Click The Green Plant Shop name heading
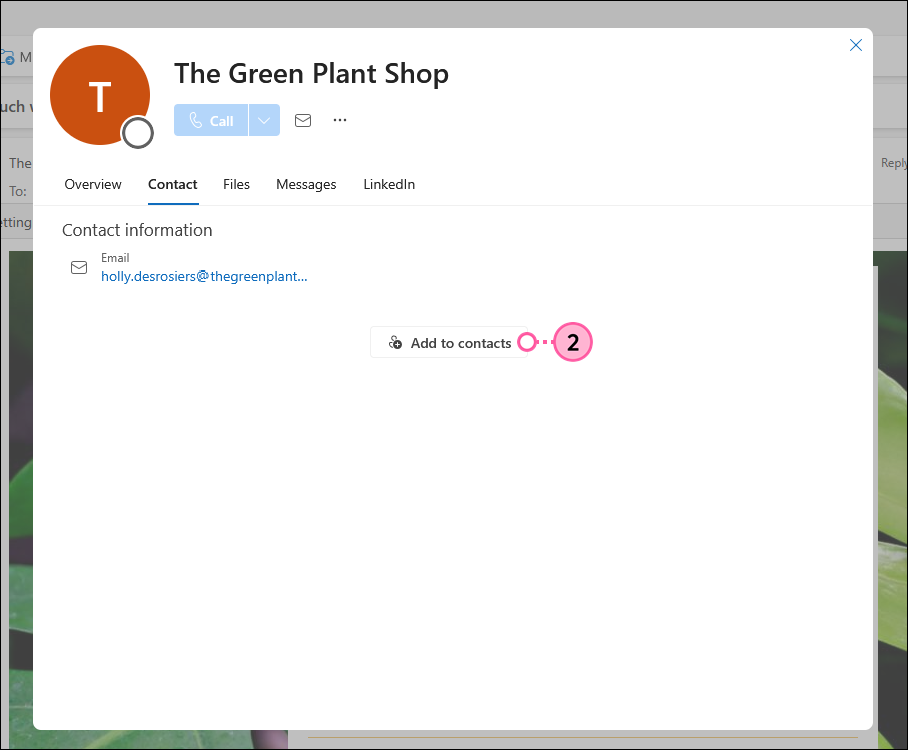This screenshot has height=750, width=908. point(311,73)
